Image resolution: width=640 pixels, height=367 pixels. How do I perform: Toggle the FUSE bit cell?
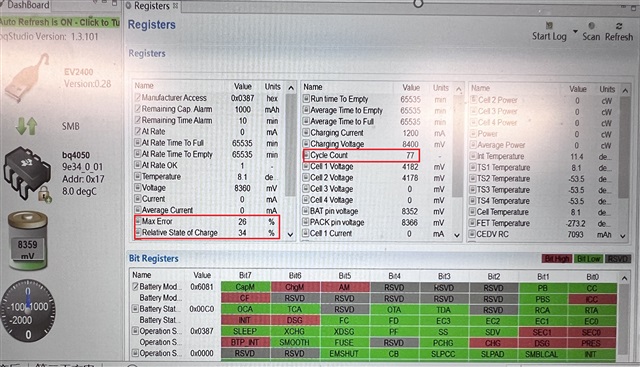(x=345, y=342)
